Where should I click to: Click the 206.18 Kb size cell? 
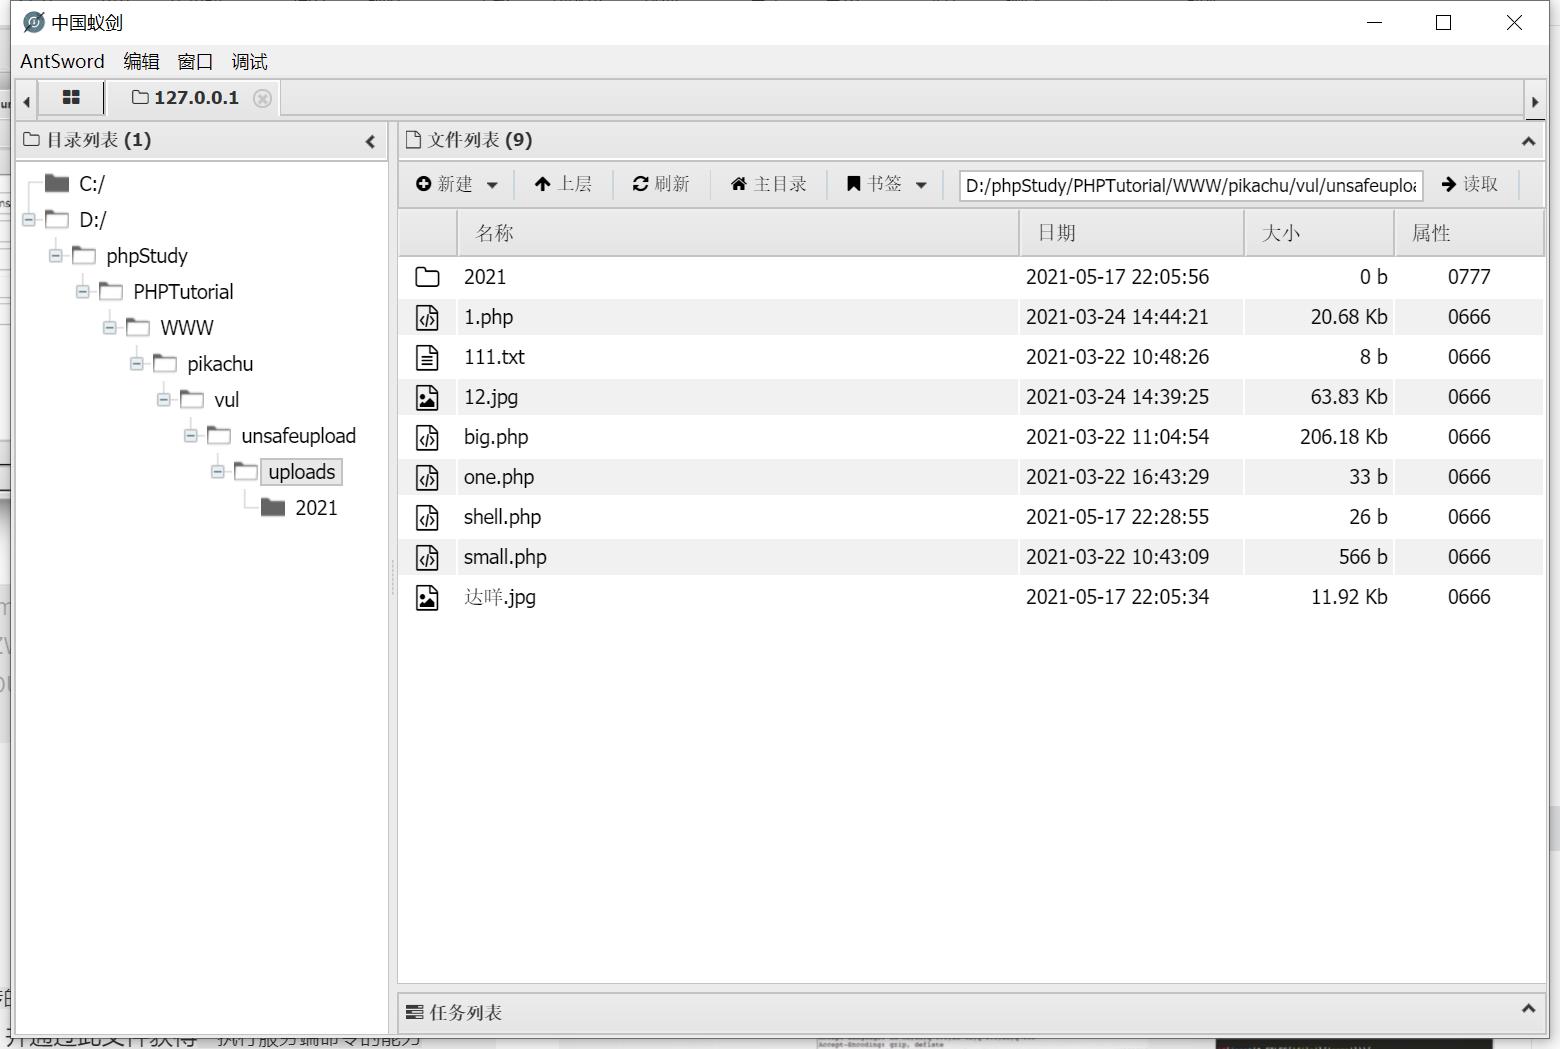(x=1343, y=437)
